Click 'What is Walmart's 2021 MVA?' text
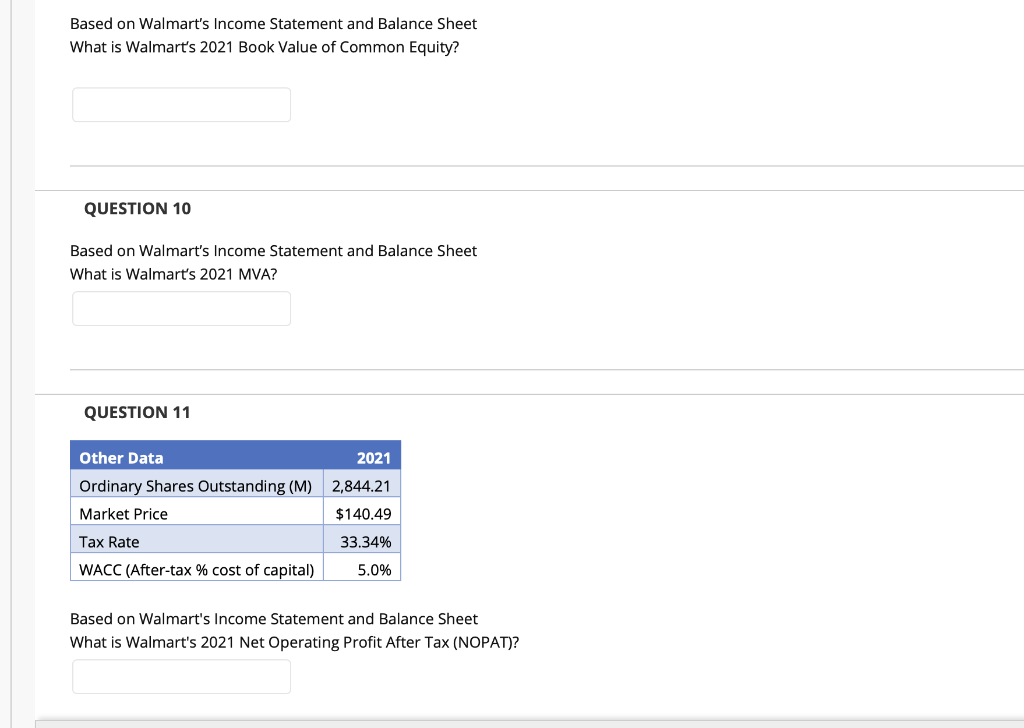 174,274
